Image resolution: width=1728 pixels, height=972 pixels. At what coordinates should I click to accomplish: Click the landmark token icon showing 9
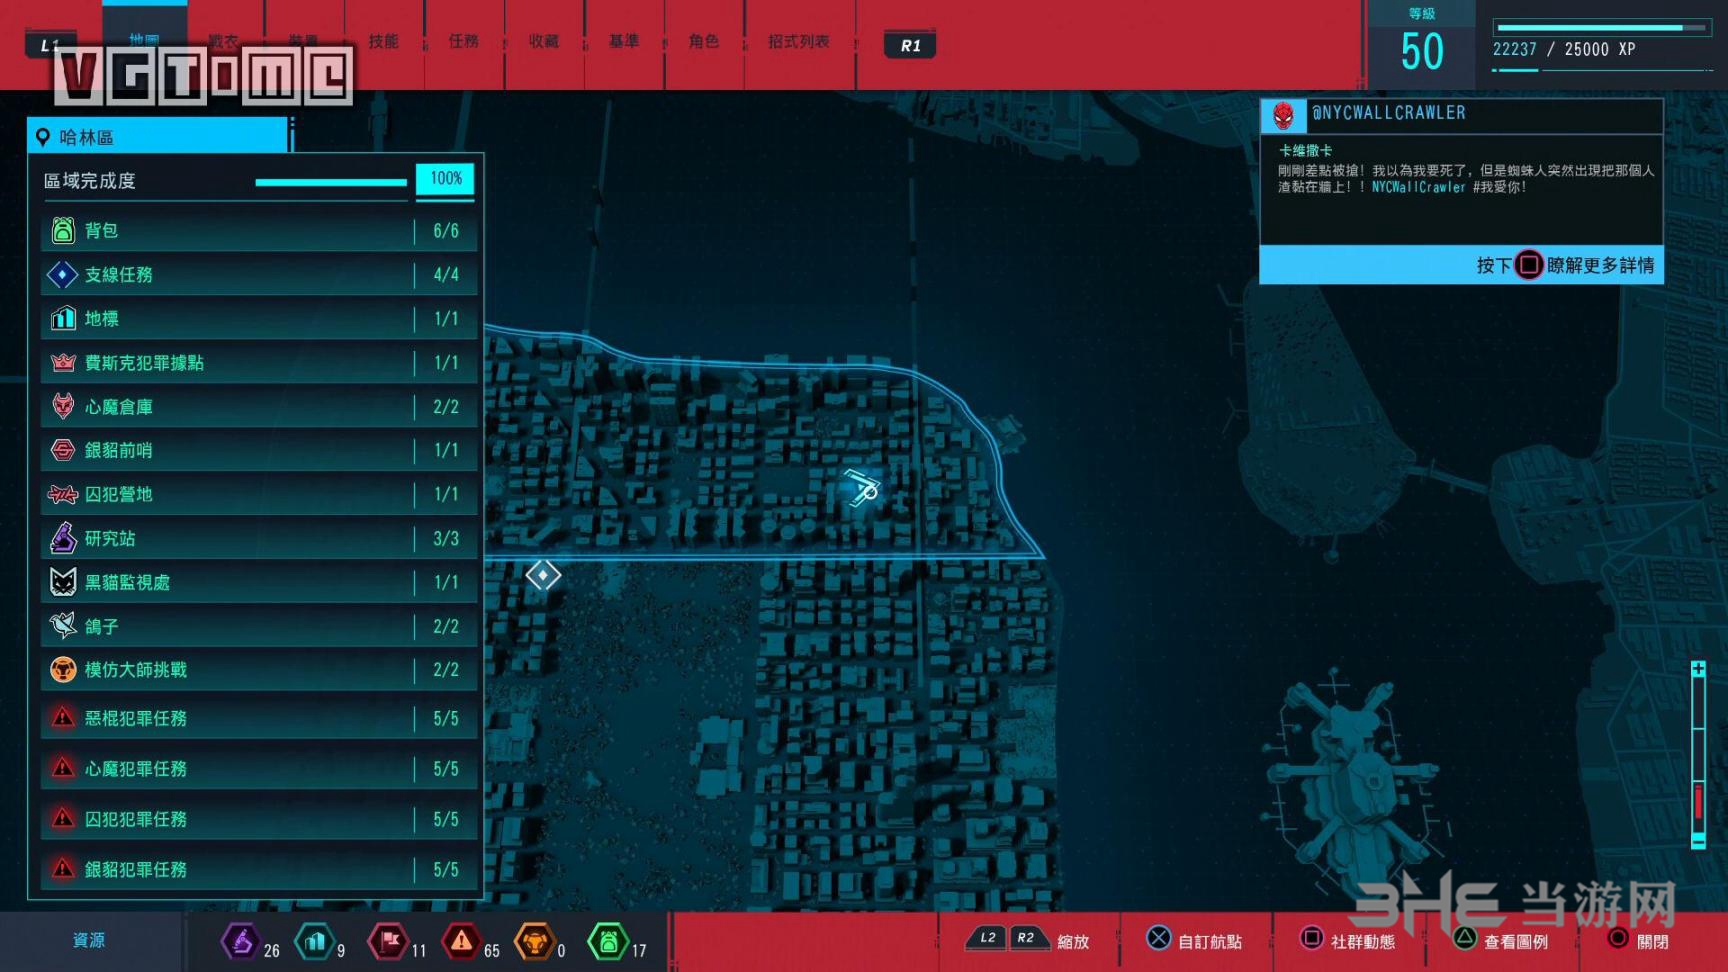click(315, 941)
